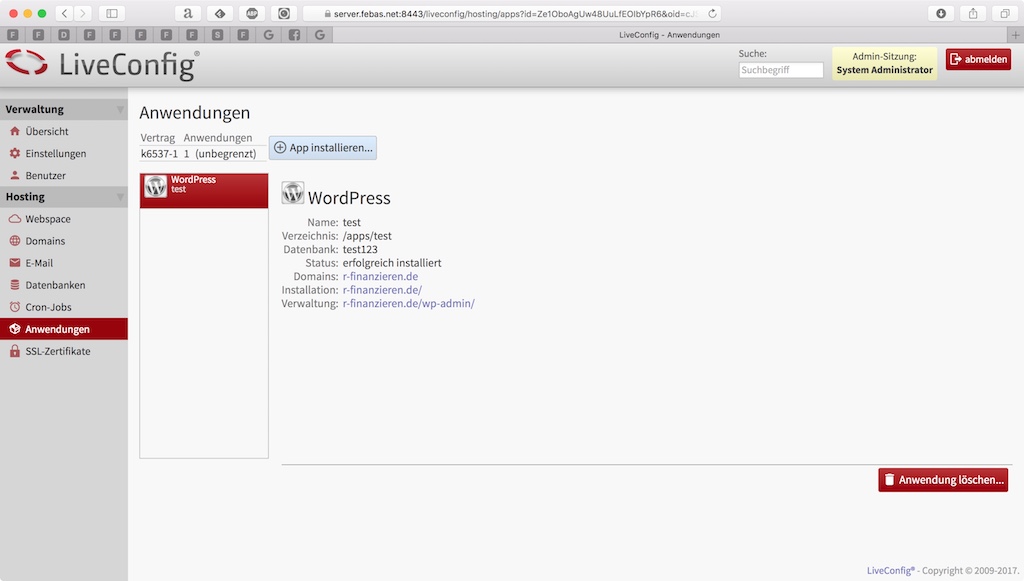Open the Installation link r-finanzieren.de/
The height and width of the screenshot is (581, 1024).
click(382, 290)
